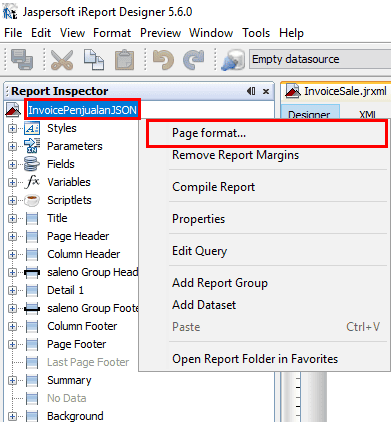This screenshot has width=391, height=422.
Task: Click the Scriptlets coffee cup icon
Action: click(x=32, y=200)
